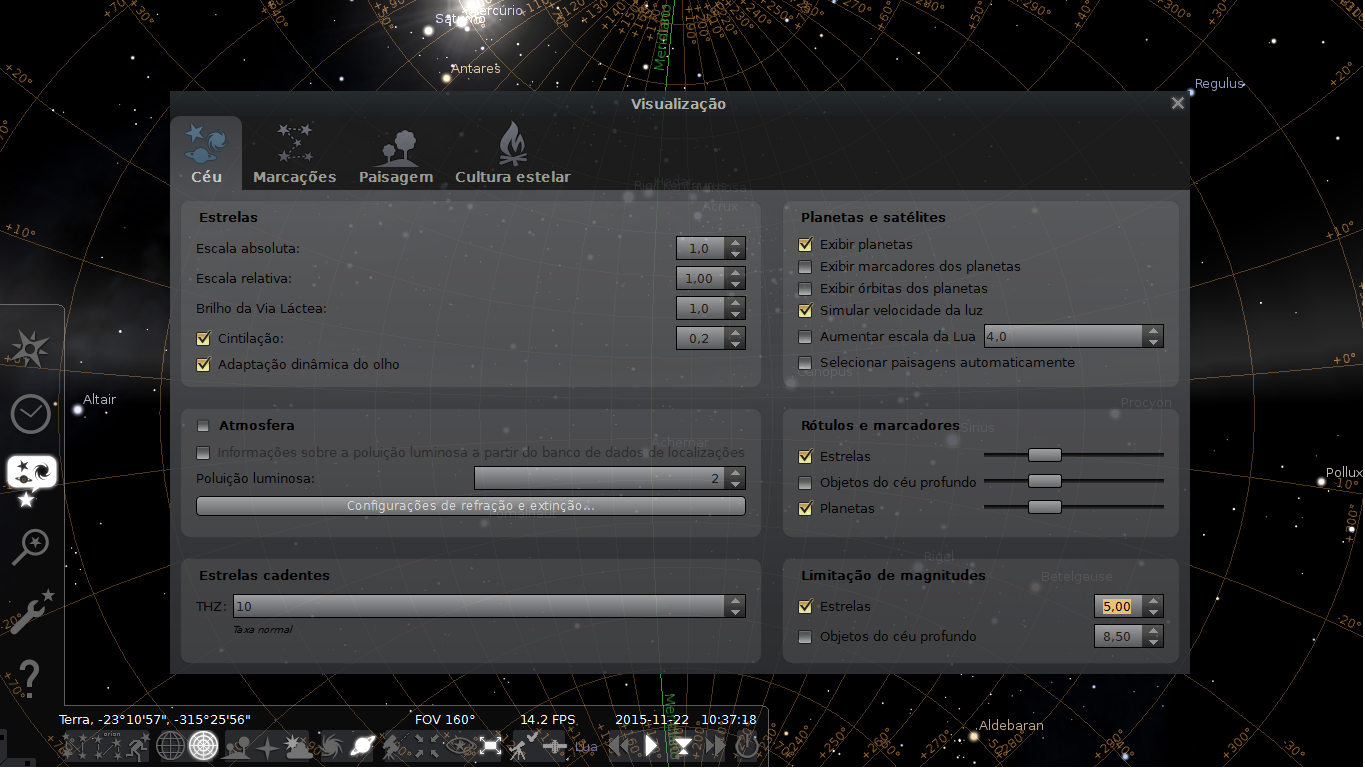1365x769 pixels.
Task: Open the help window question mark
Action: coord(29,678)
